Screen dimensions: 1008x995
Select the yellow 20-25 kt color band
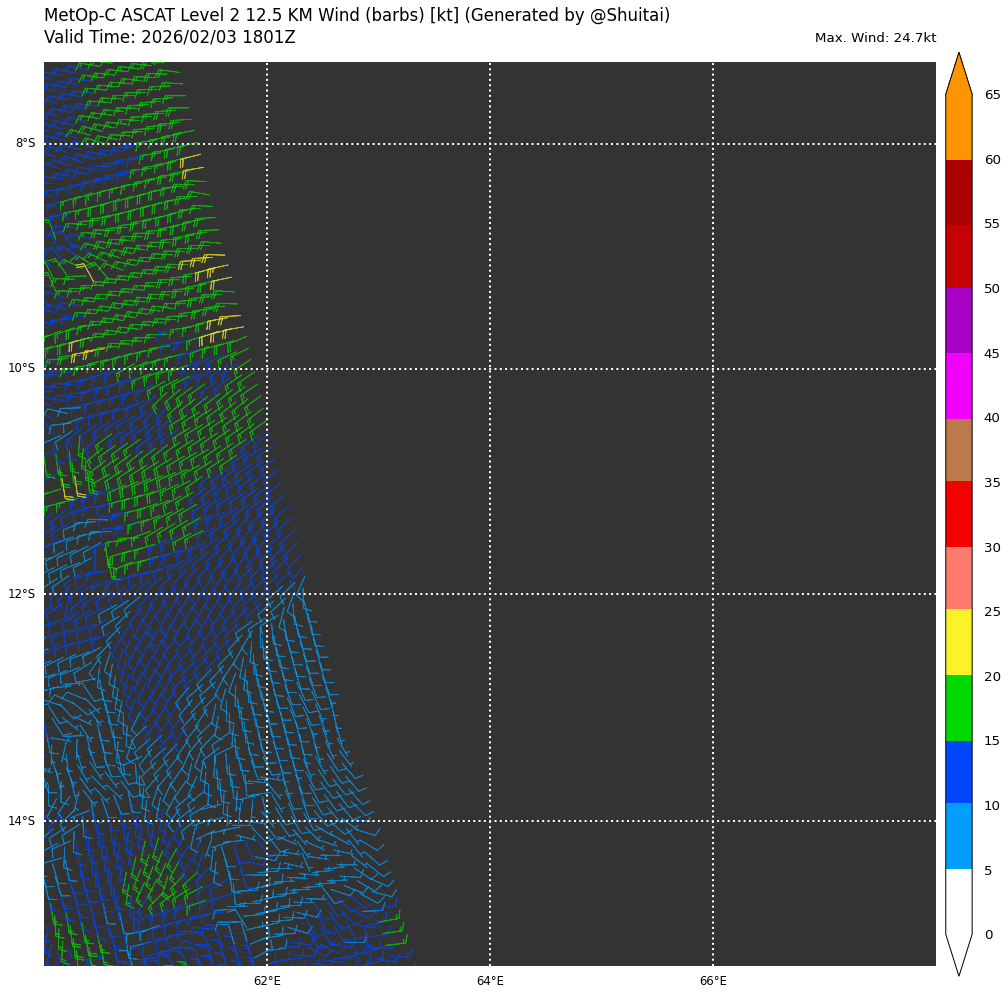[958, 642]
